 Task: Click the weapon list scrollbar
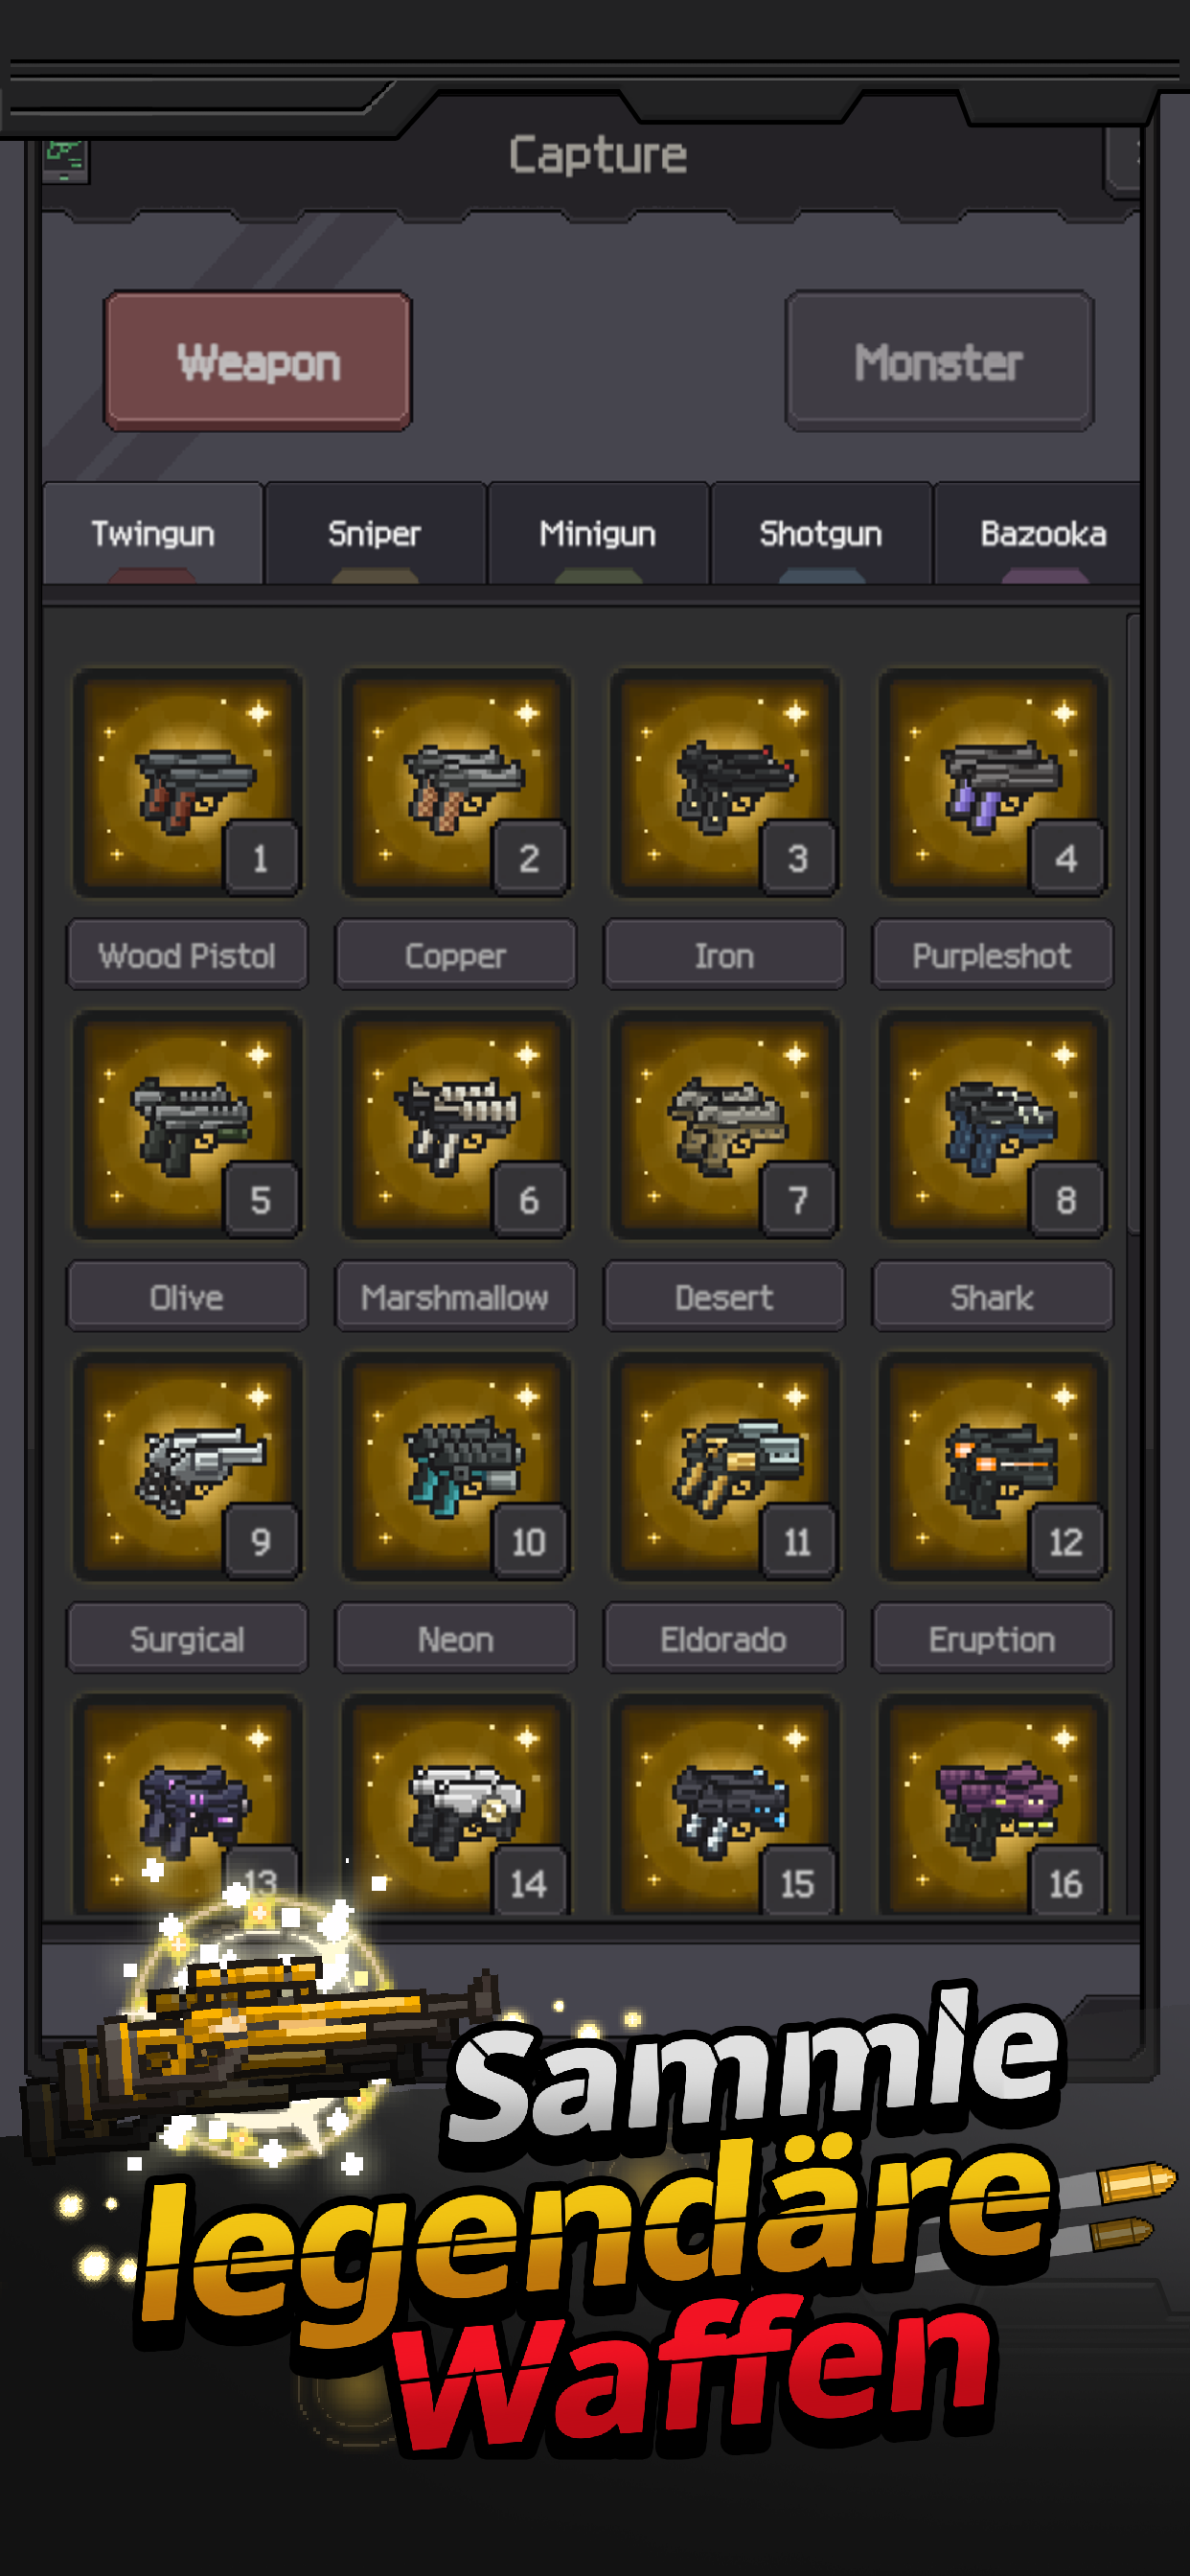[x=1133, y=925]
